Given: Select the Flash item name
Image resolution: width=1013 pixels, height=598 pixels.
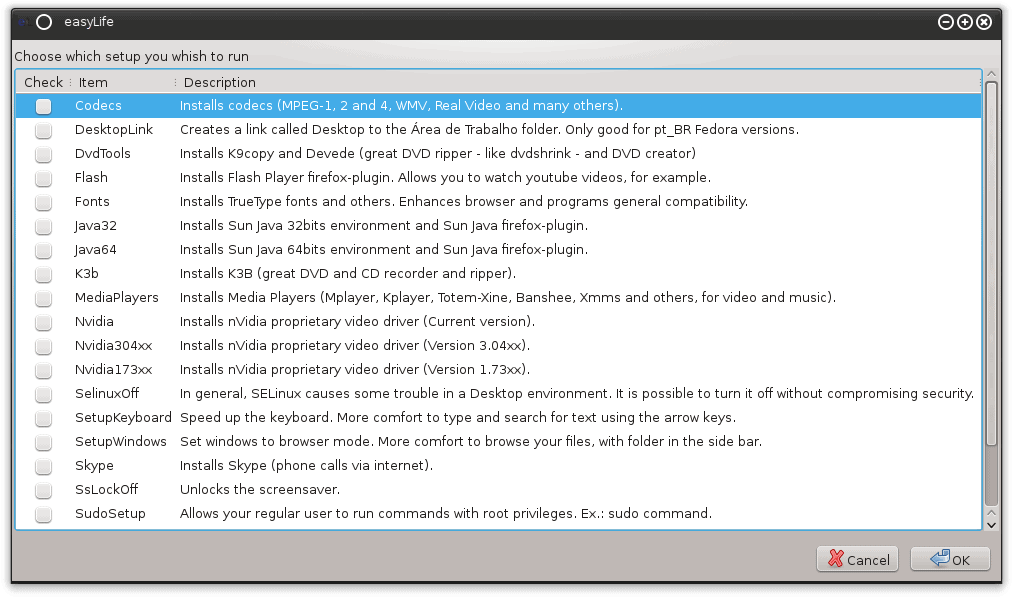Looking at the screenshot, I should [x=91, y=178].
